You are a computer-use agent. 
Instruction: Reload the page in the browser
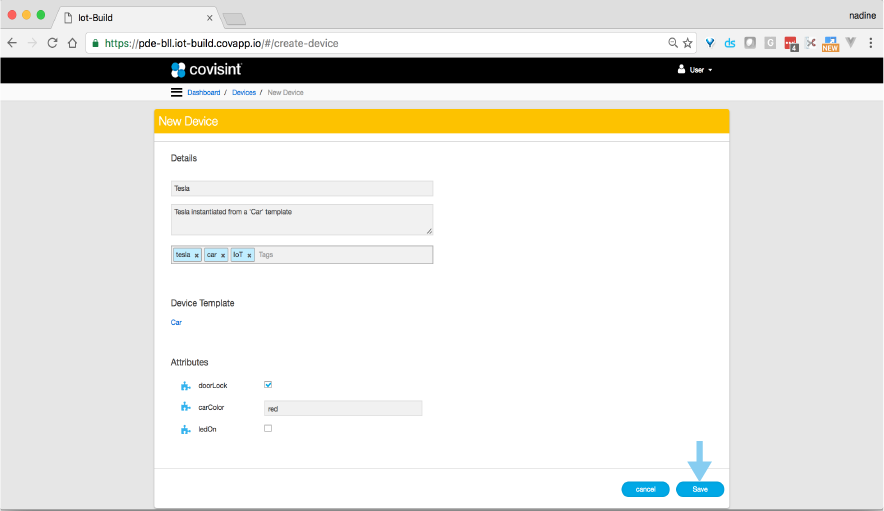(x=52, y=43)
